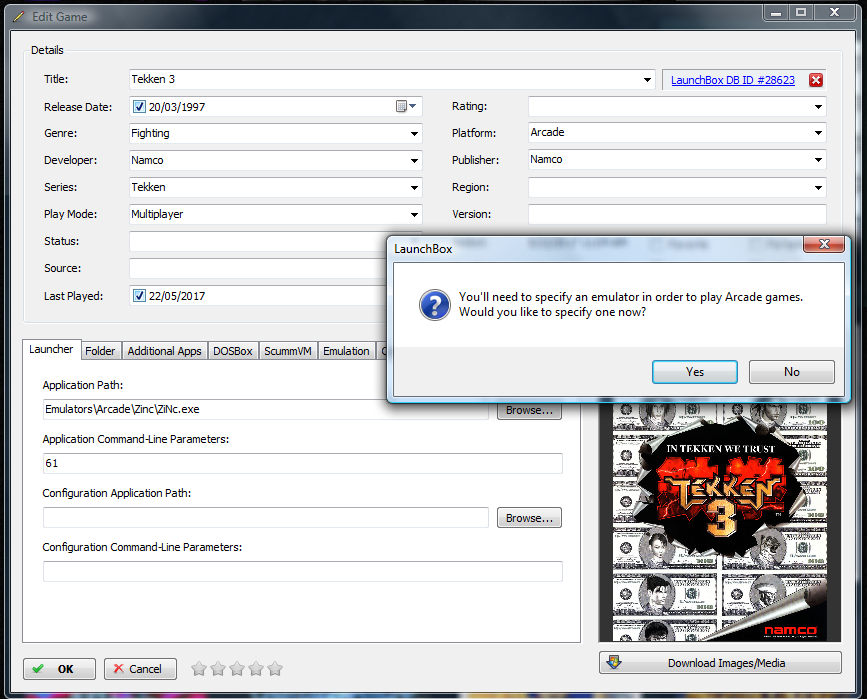The width and height of the screenshot is (867, 699).
Task: Cancel the Edit Game dialog
Action: click(140, 669)
